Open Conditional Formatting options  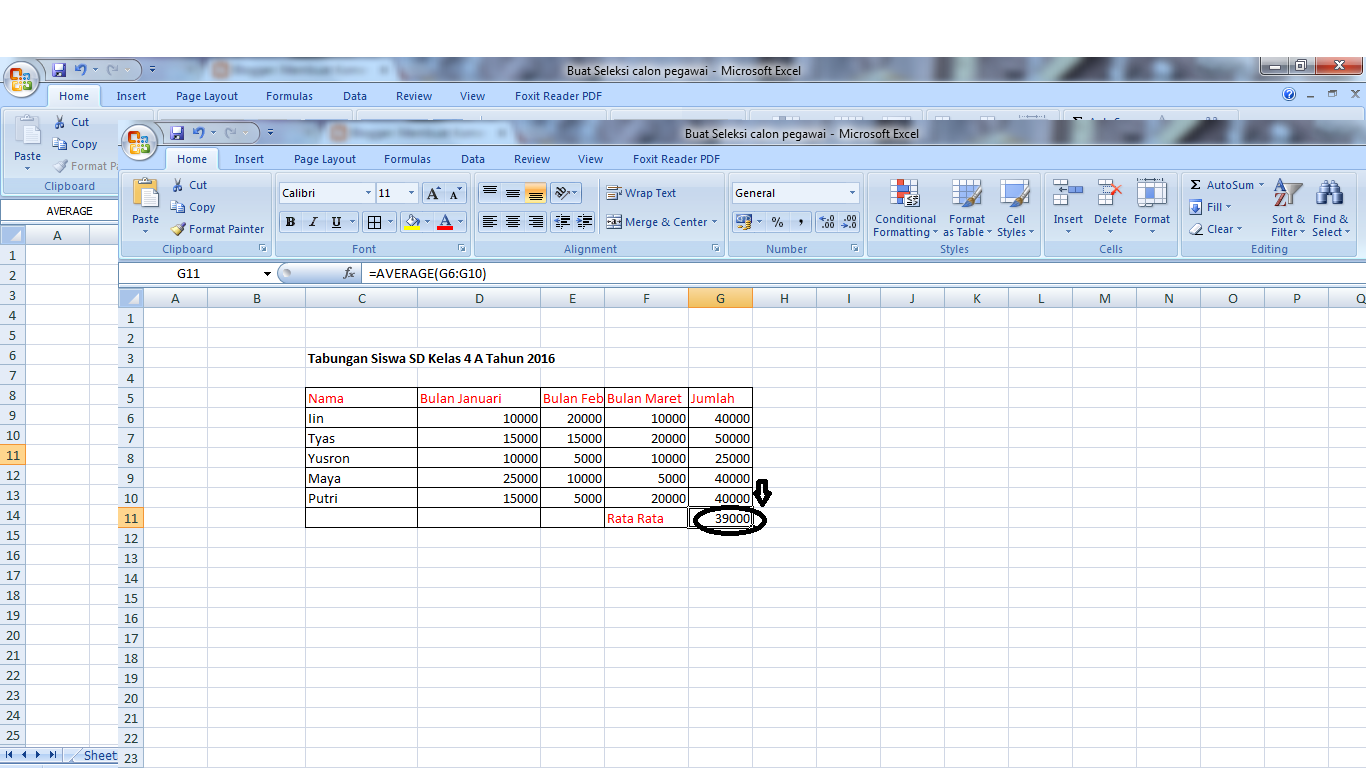[x=904, y=208]
